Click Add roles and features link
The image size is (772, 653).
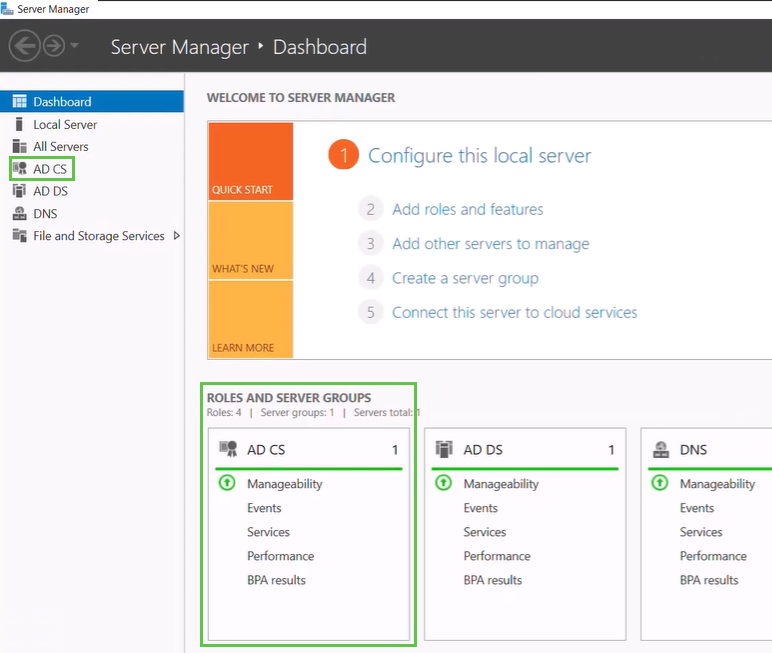coord(467,210)
